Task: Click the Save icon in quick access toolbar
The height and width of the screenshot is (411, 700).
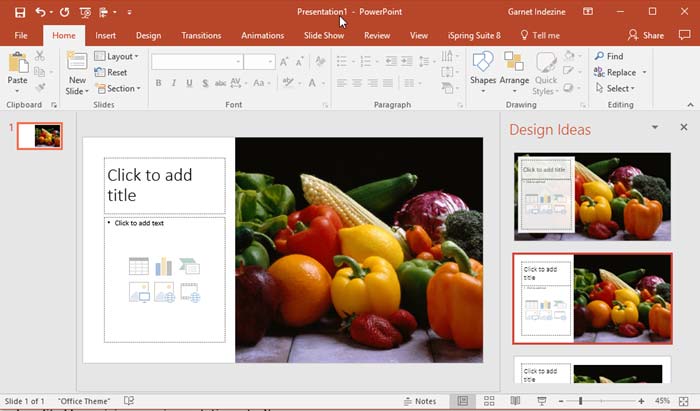Action: (x=20, y=12)
